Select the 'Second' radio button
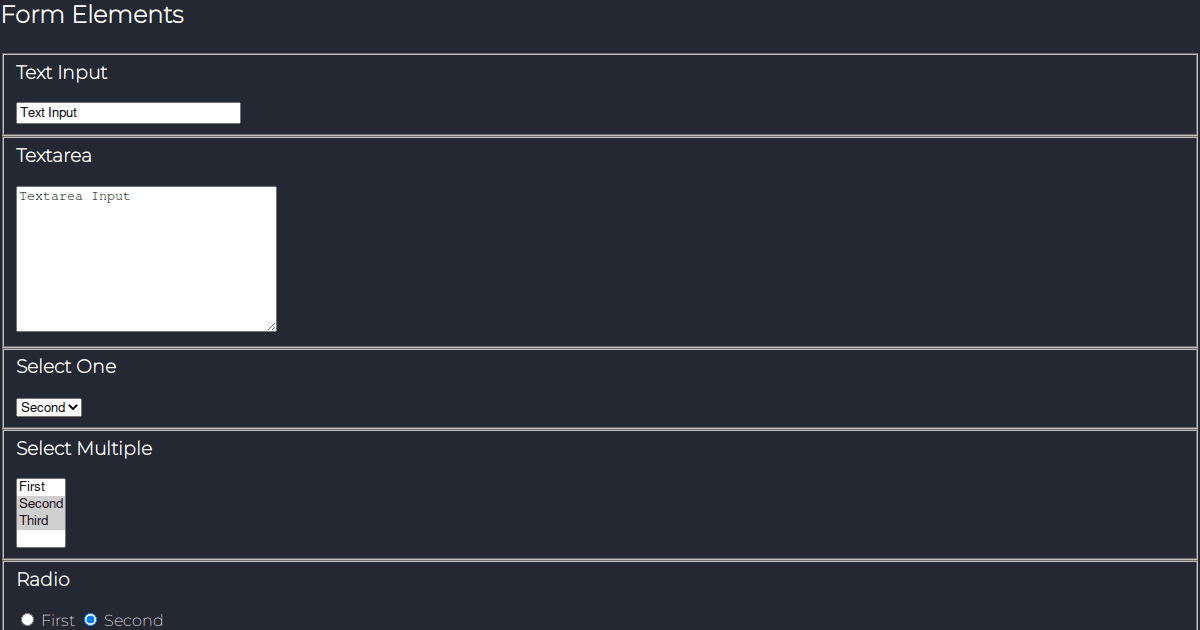 (91, 619)
